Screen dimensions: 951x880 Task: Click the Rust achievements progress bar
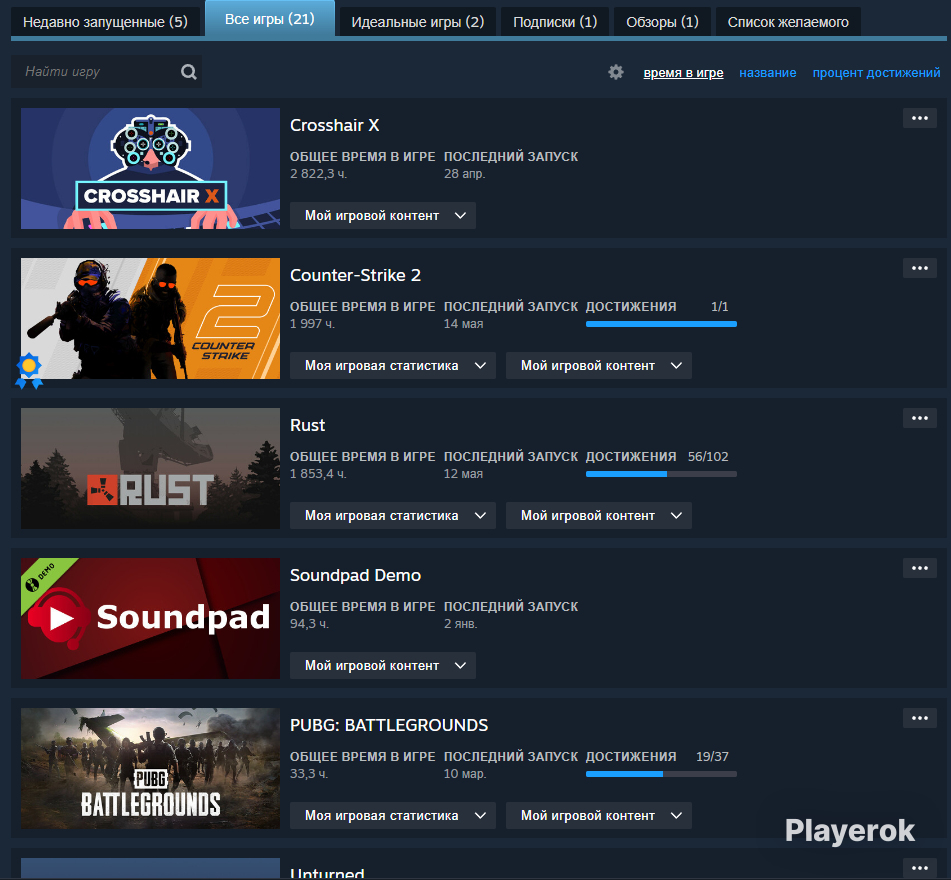(661, 474)
